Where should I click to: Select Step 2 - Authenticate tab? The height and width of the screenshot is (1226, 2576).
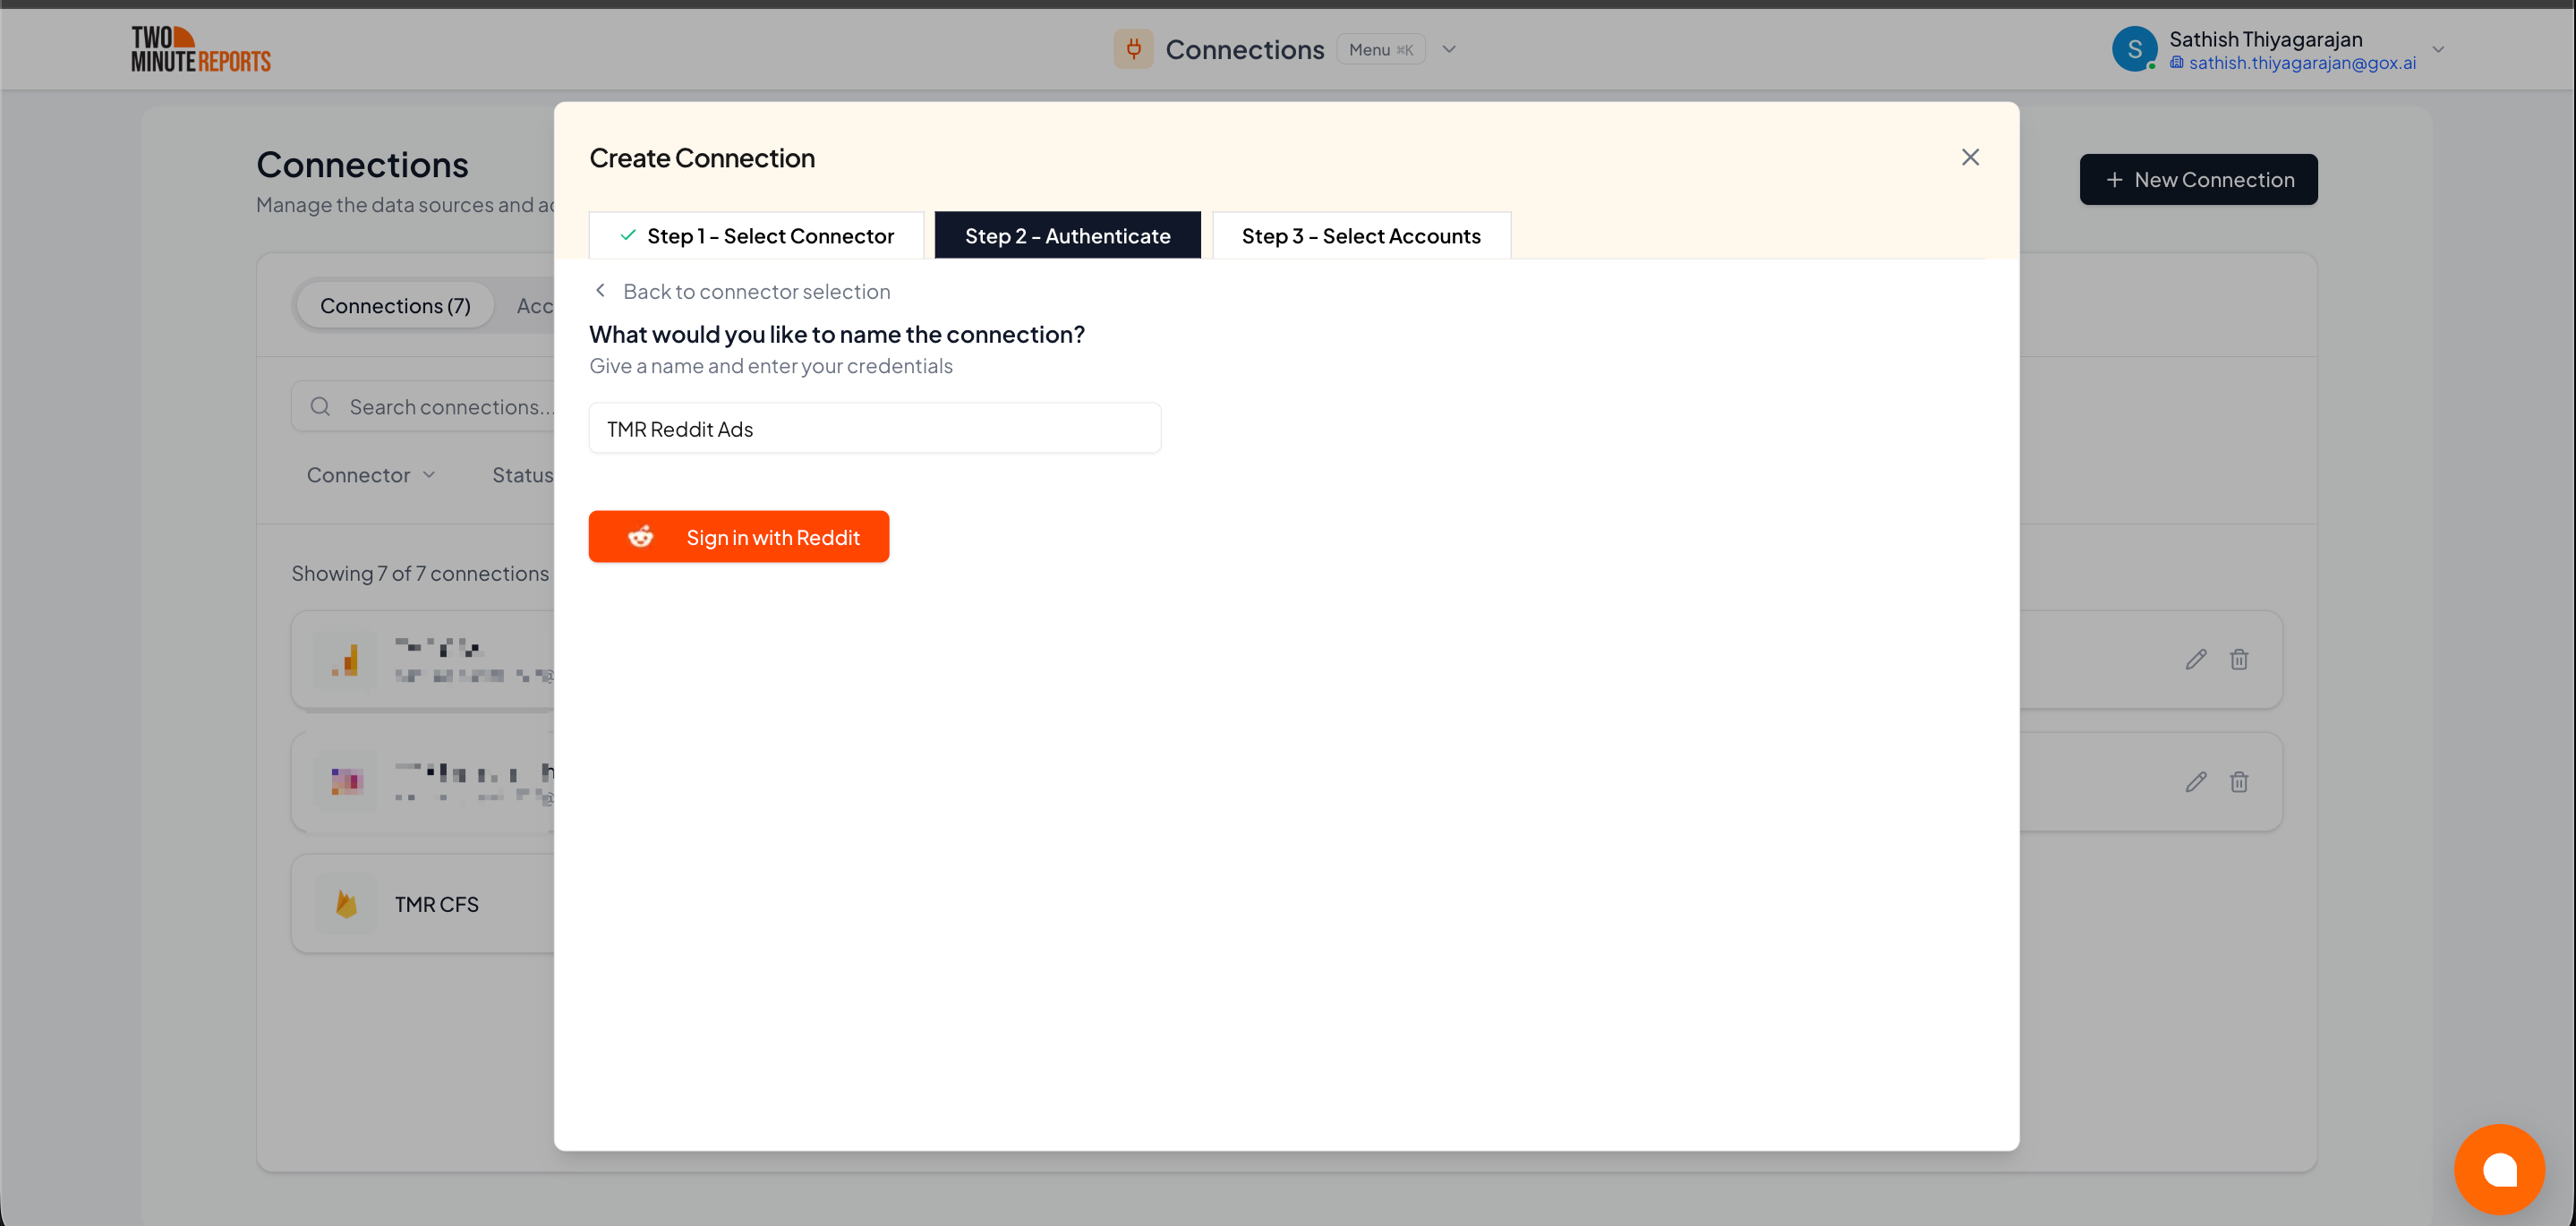(x=1067, y=235)
